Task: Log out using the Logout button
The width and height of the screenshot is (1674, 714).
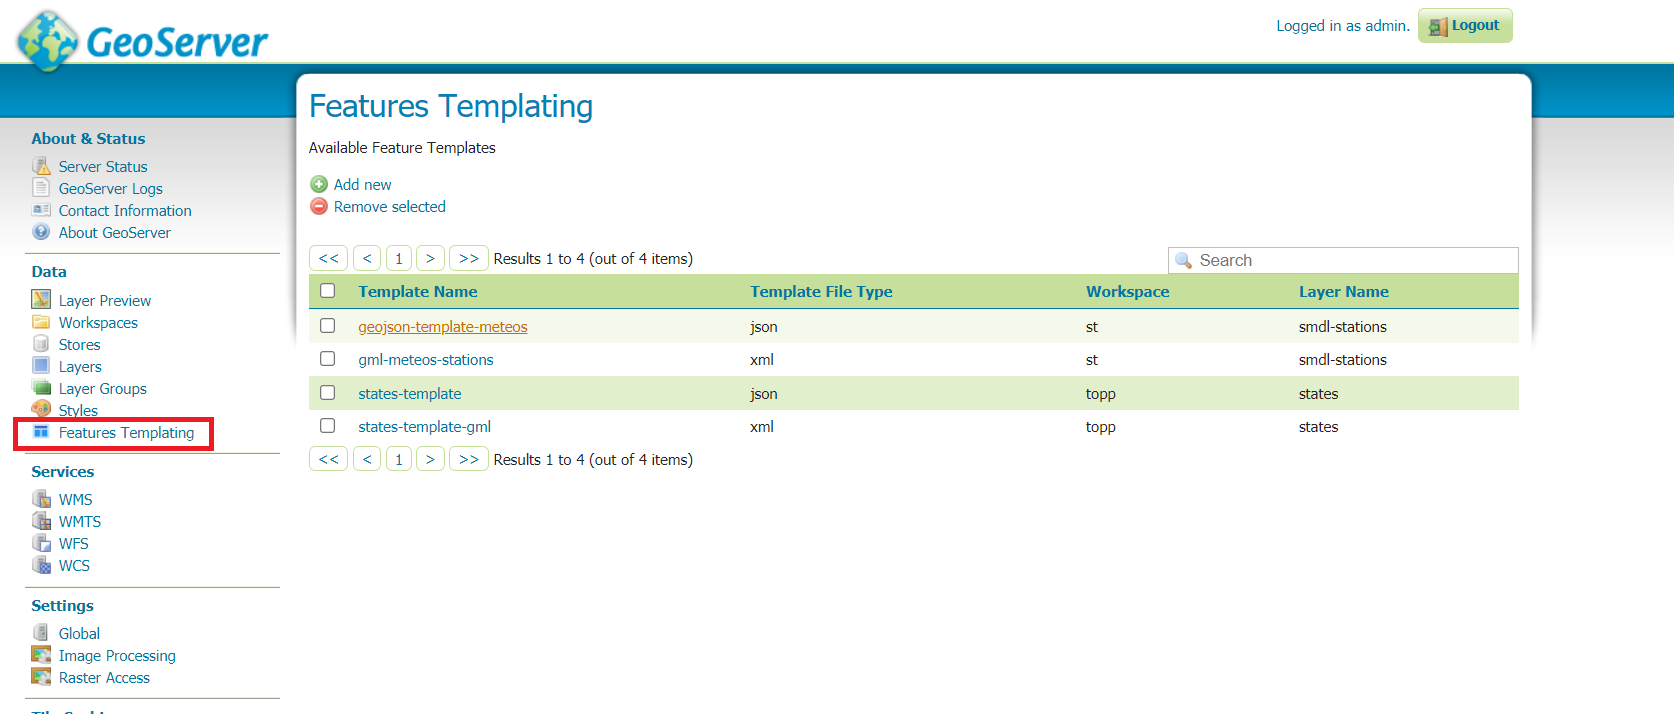Action: [x=1465, y=26]
